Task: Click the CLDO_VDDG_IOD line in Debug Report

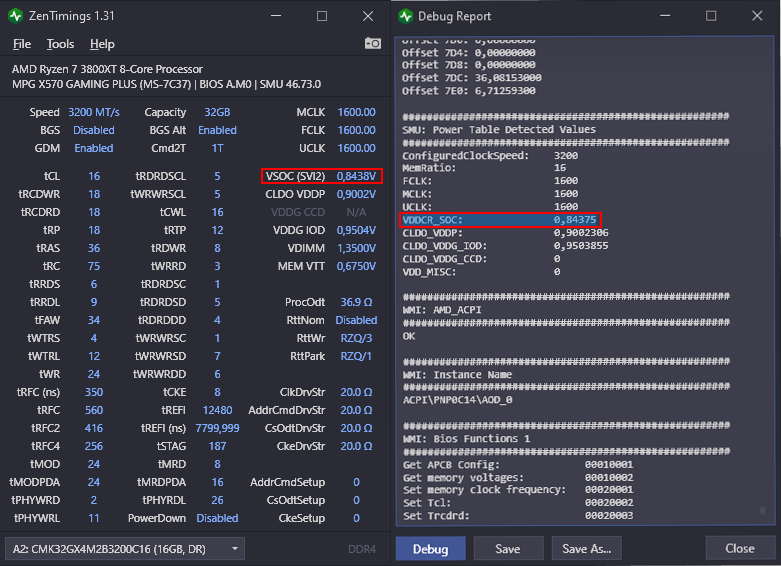Action: click(505, 246)
